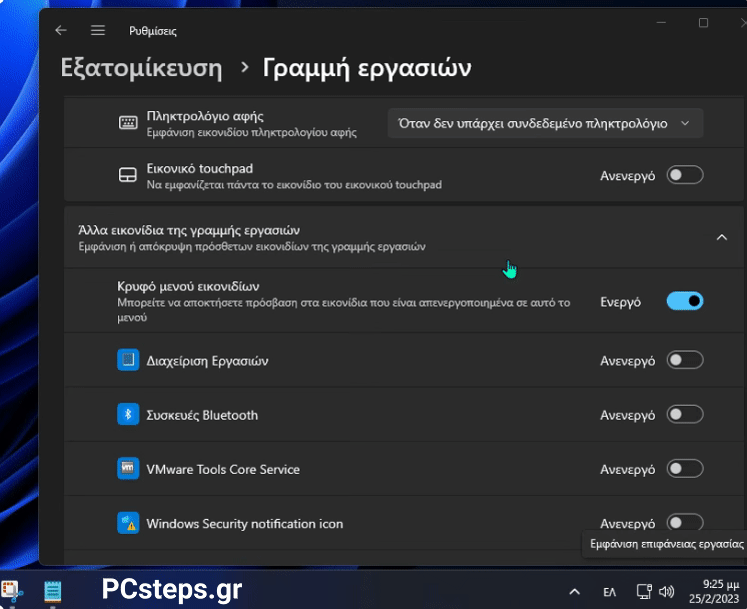Show hidden icons using the tray chevron

574,591
